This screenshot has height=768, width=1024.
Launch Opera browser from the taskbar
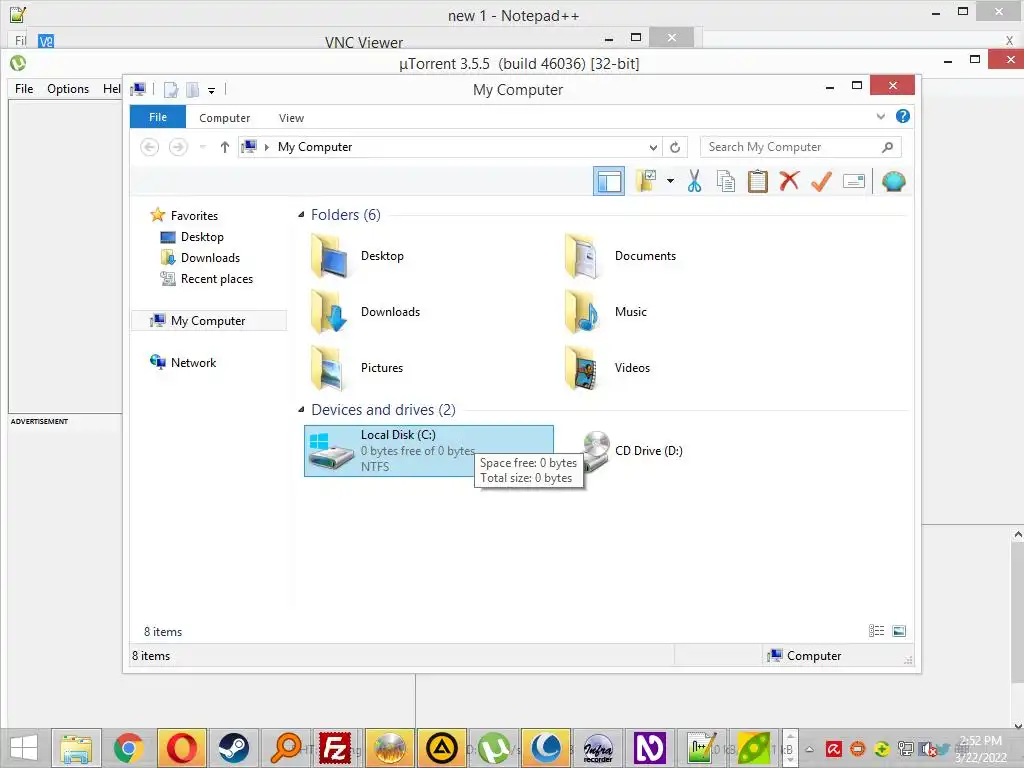click(x=181, y=748)
